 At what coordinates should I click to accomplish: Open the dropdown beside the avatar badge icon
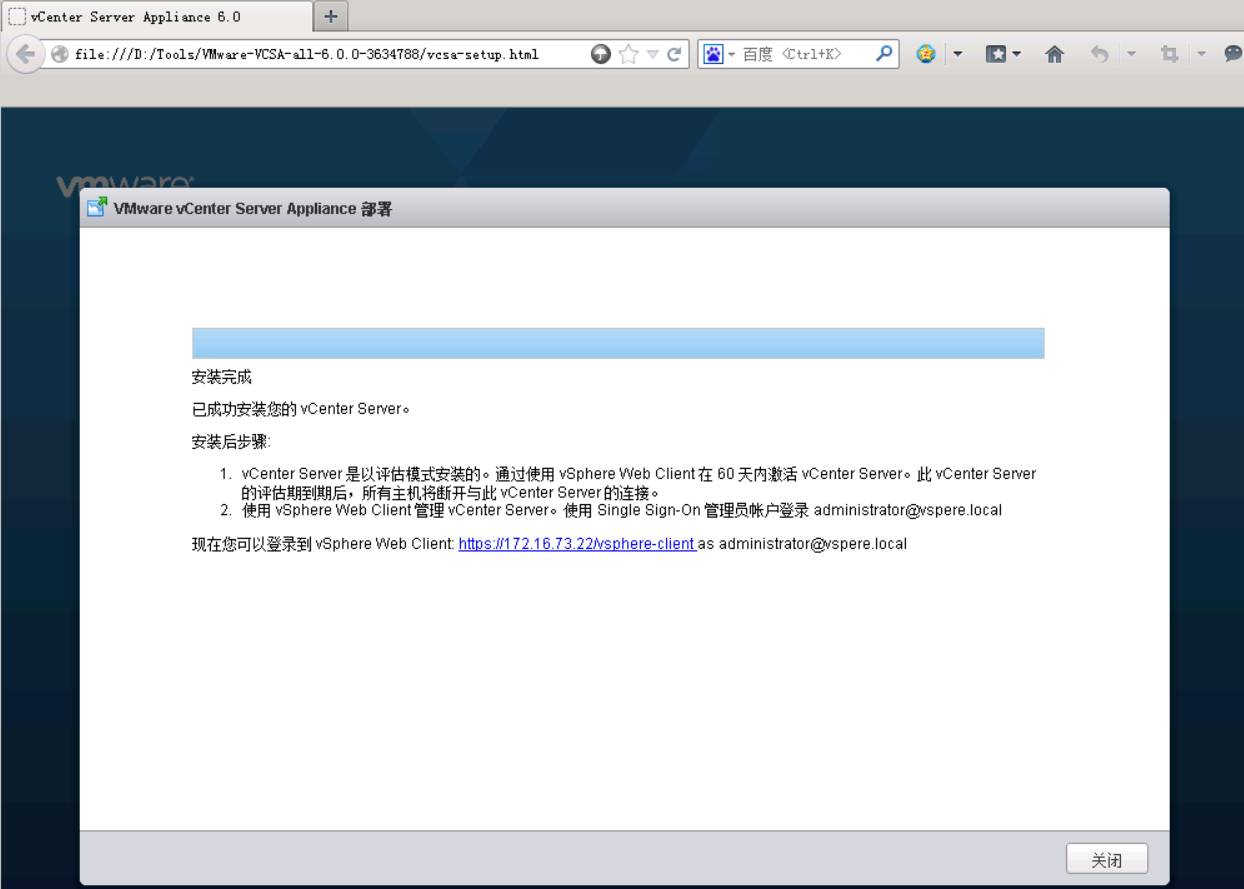coord(957,54)
